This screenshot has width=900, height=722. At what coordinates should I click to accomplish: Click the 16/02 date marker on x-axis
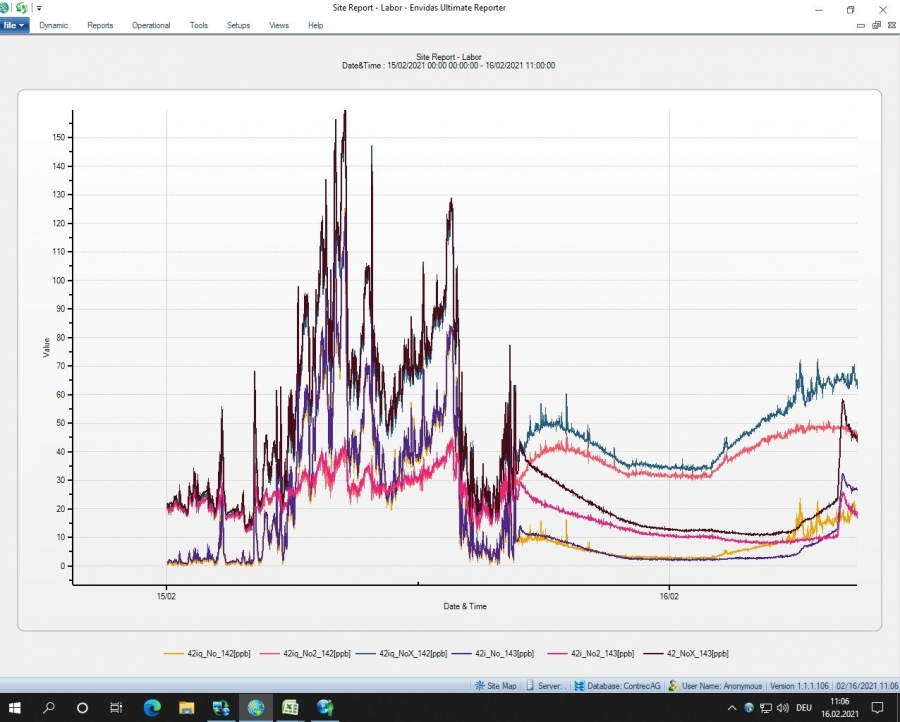669,595
